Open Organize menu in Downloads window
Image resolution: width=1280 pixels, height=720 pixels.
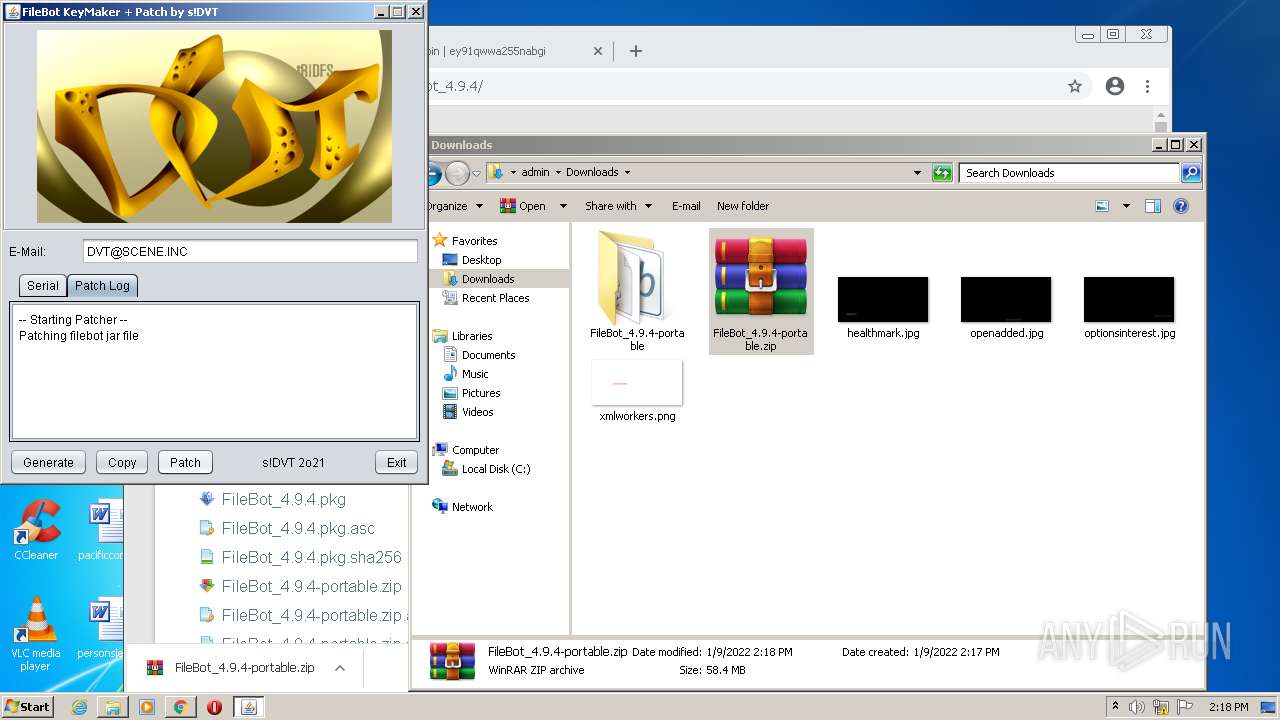click(454, 206)
